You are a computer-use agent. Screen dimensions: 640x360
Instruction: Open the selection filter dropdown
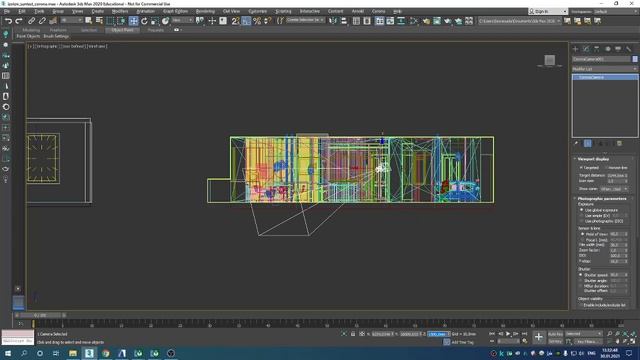(x=71, y=20)
